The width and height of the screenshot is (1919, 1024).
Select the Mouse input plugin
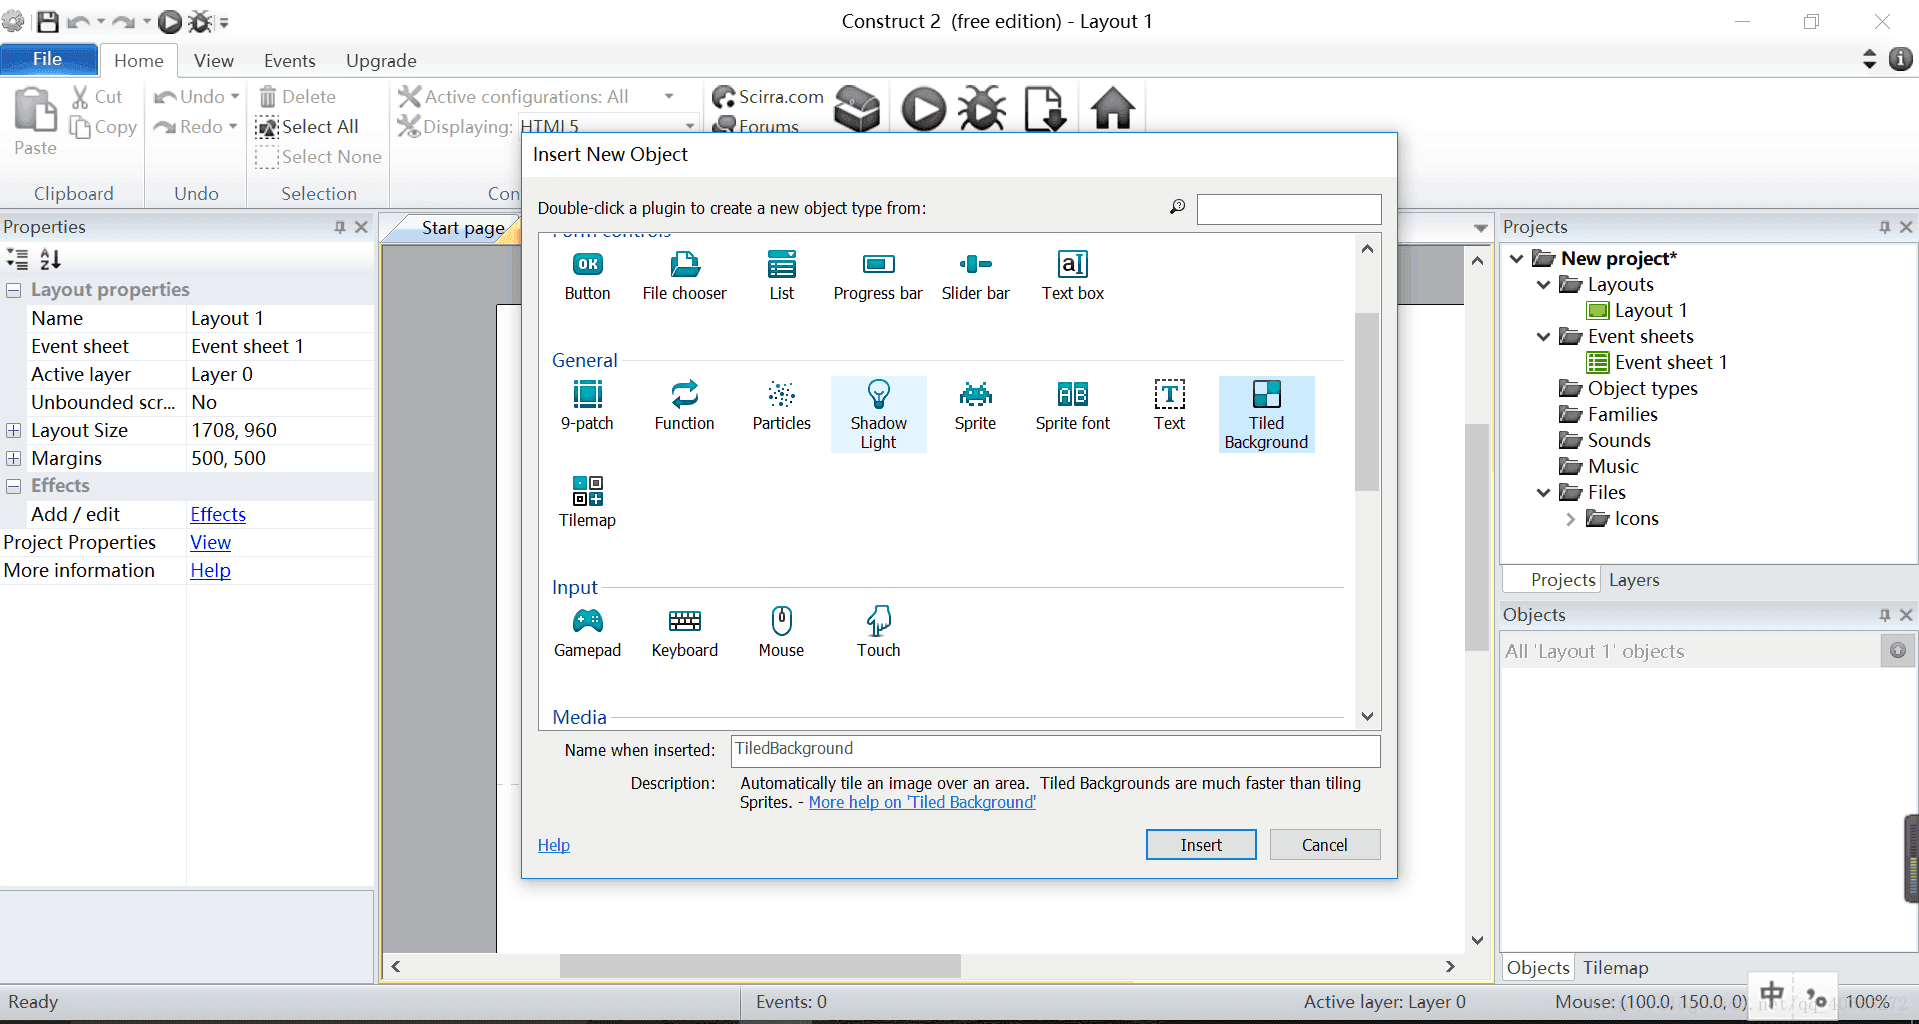click(x=781, y=632)
